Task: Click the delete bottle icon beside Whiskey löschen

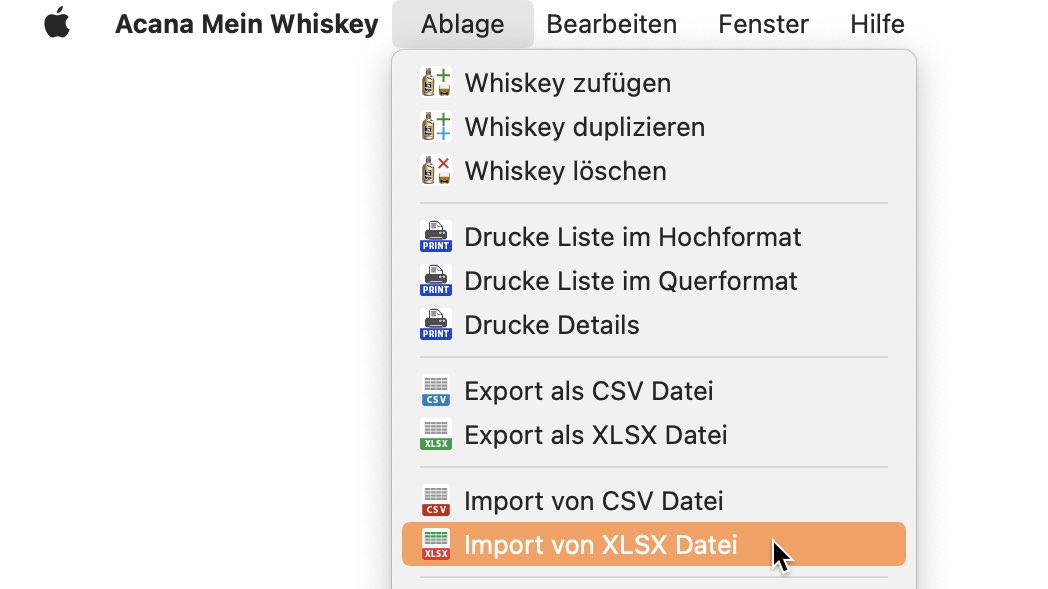Action: [x=436, y=171]
